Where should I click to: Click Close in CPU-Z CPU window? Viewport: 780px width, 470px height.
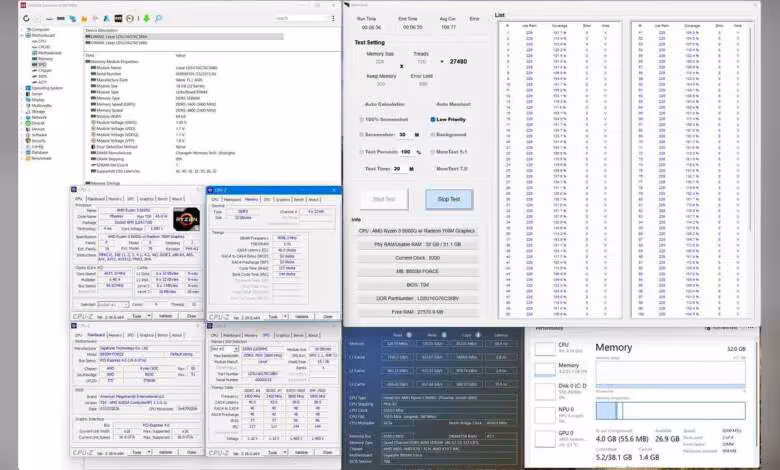192,316
